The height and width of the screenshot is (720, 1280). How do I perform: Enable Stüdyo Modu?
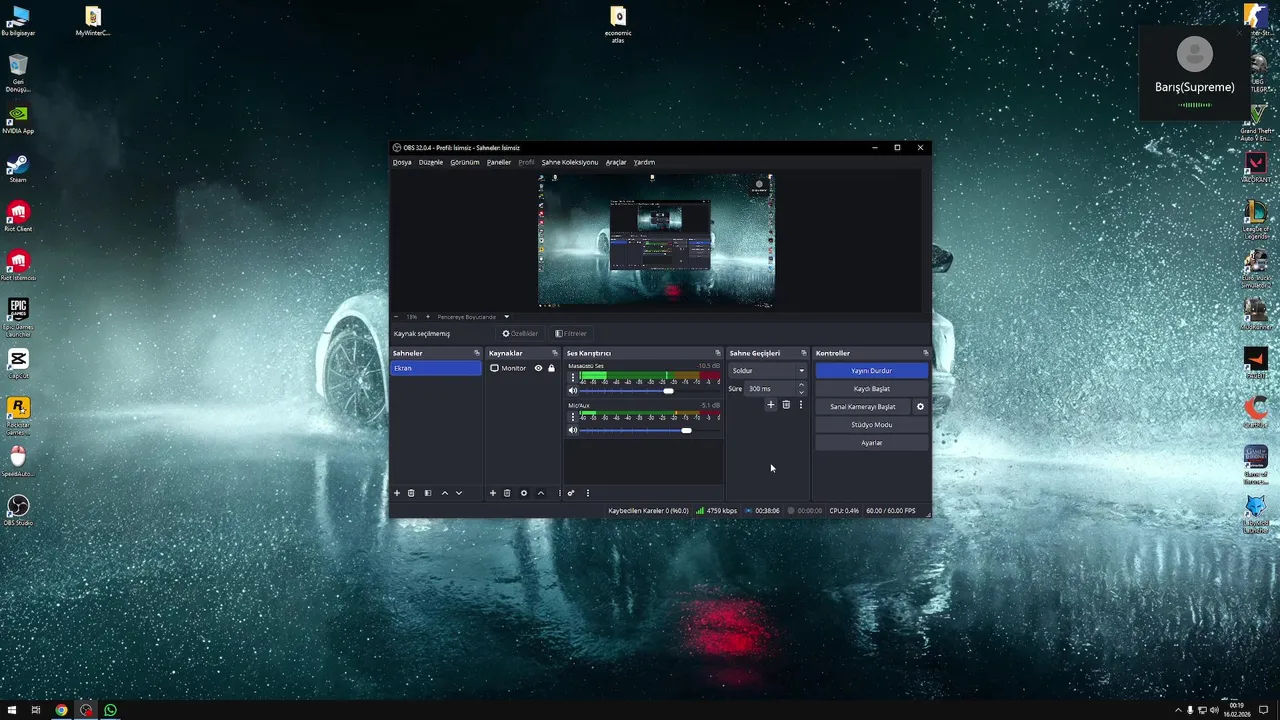[x=872, y=425]
